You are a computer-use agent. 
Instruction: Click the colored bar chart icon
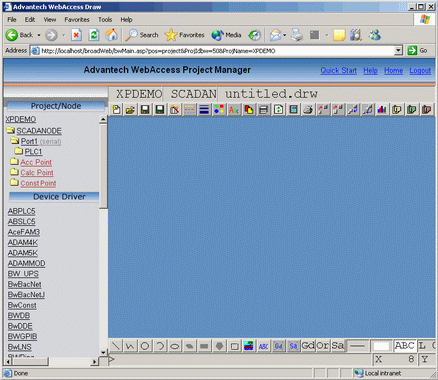coord(382,110)
